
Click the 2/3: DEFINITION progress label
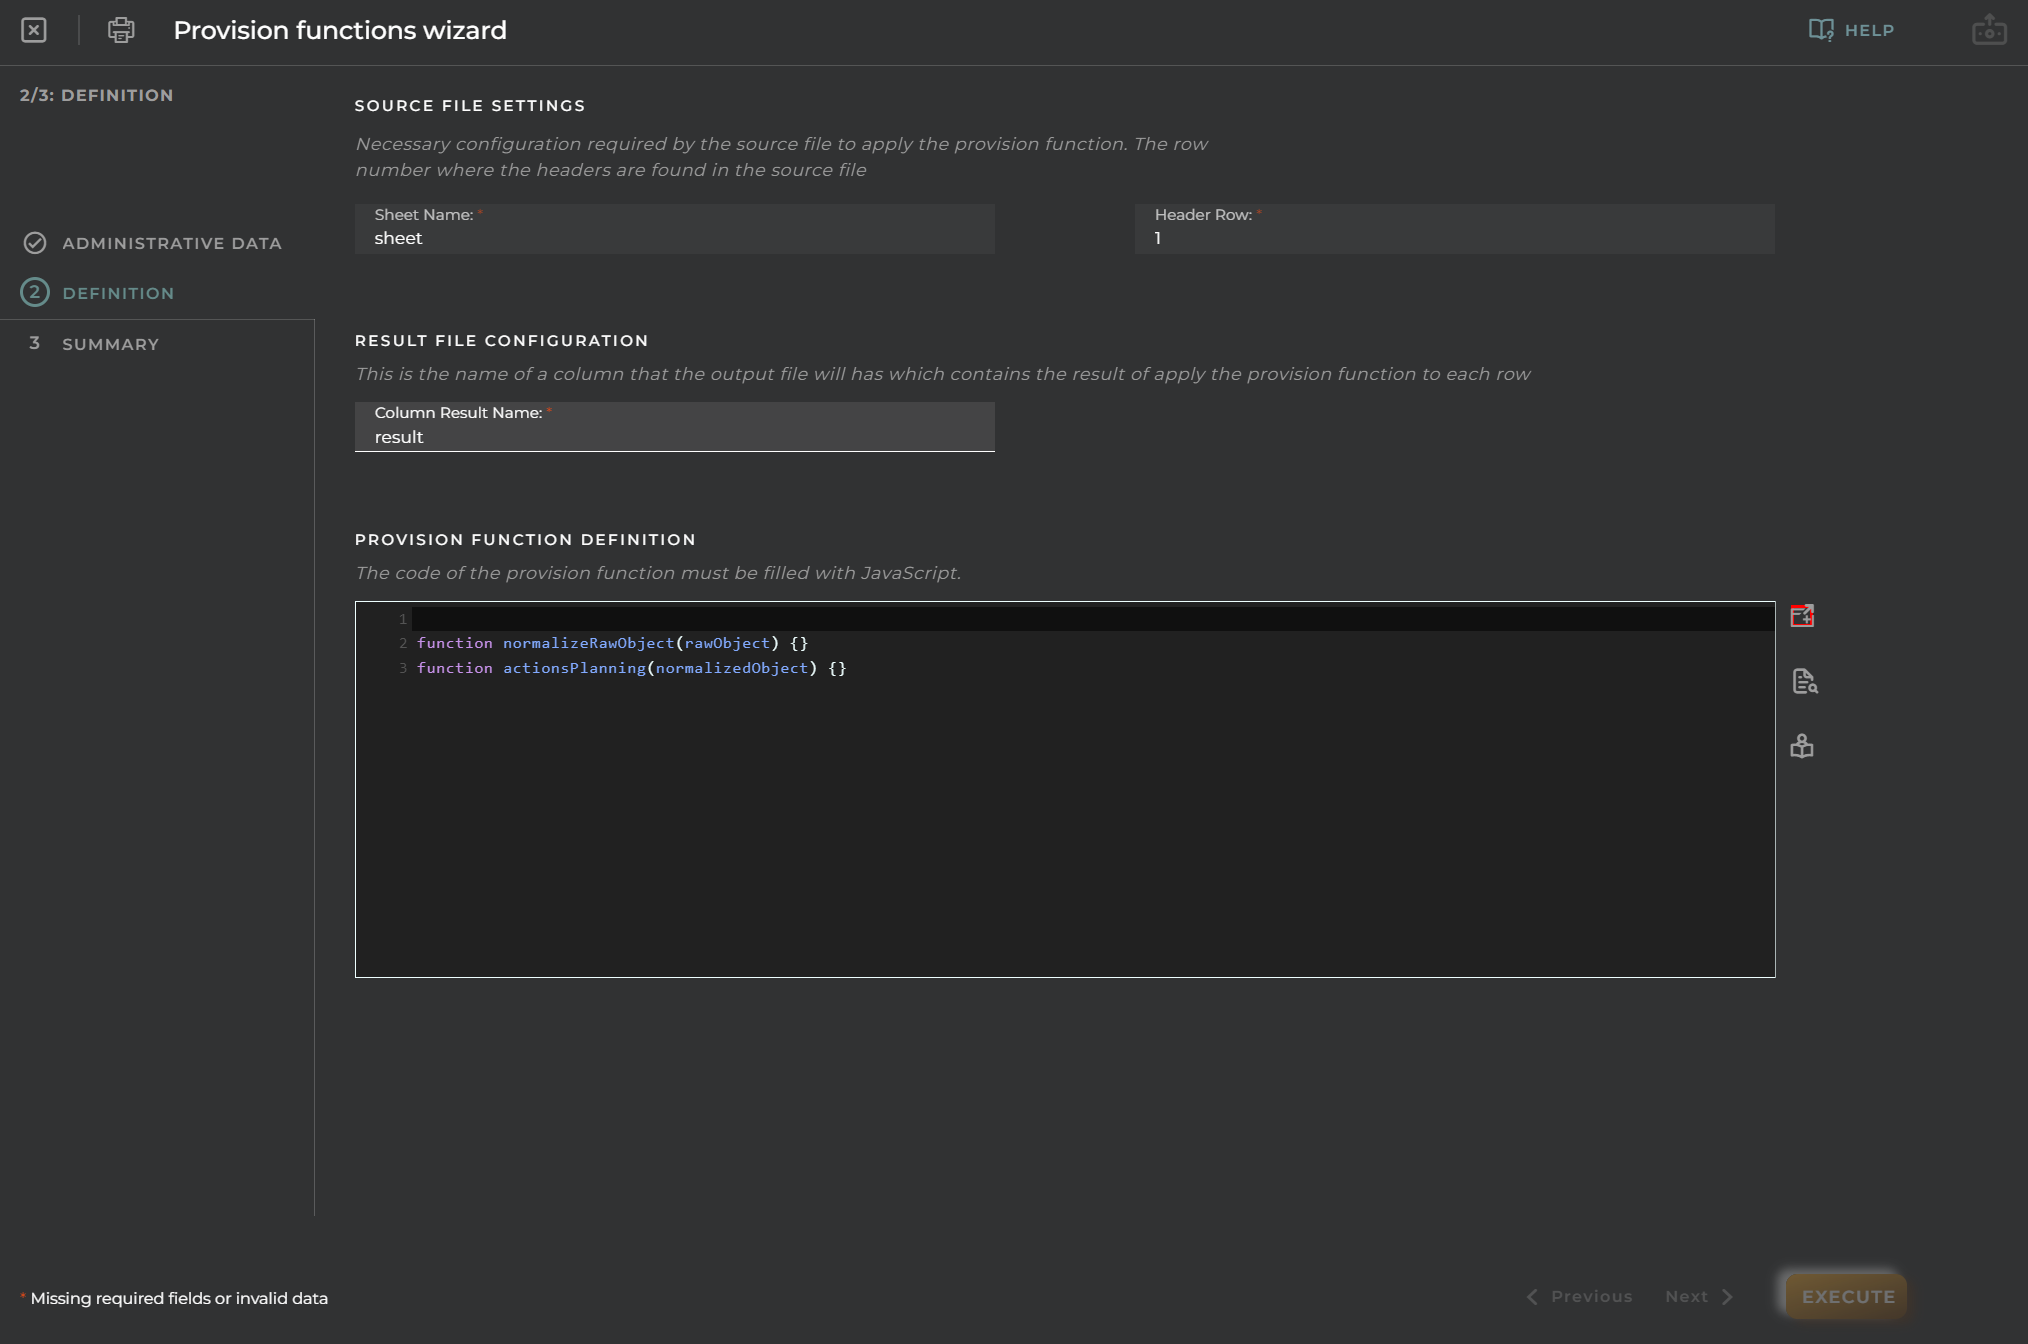(x=96, y=95)
